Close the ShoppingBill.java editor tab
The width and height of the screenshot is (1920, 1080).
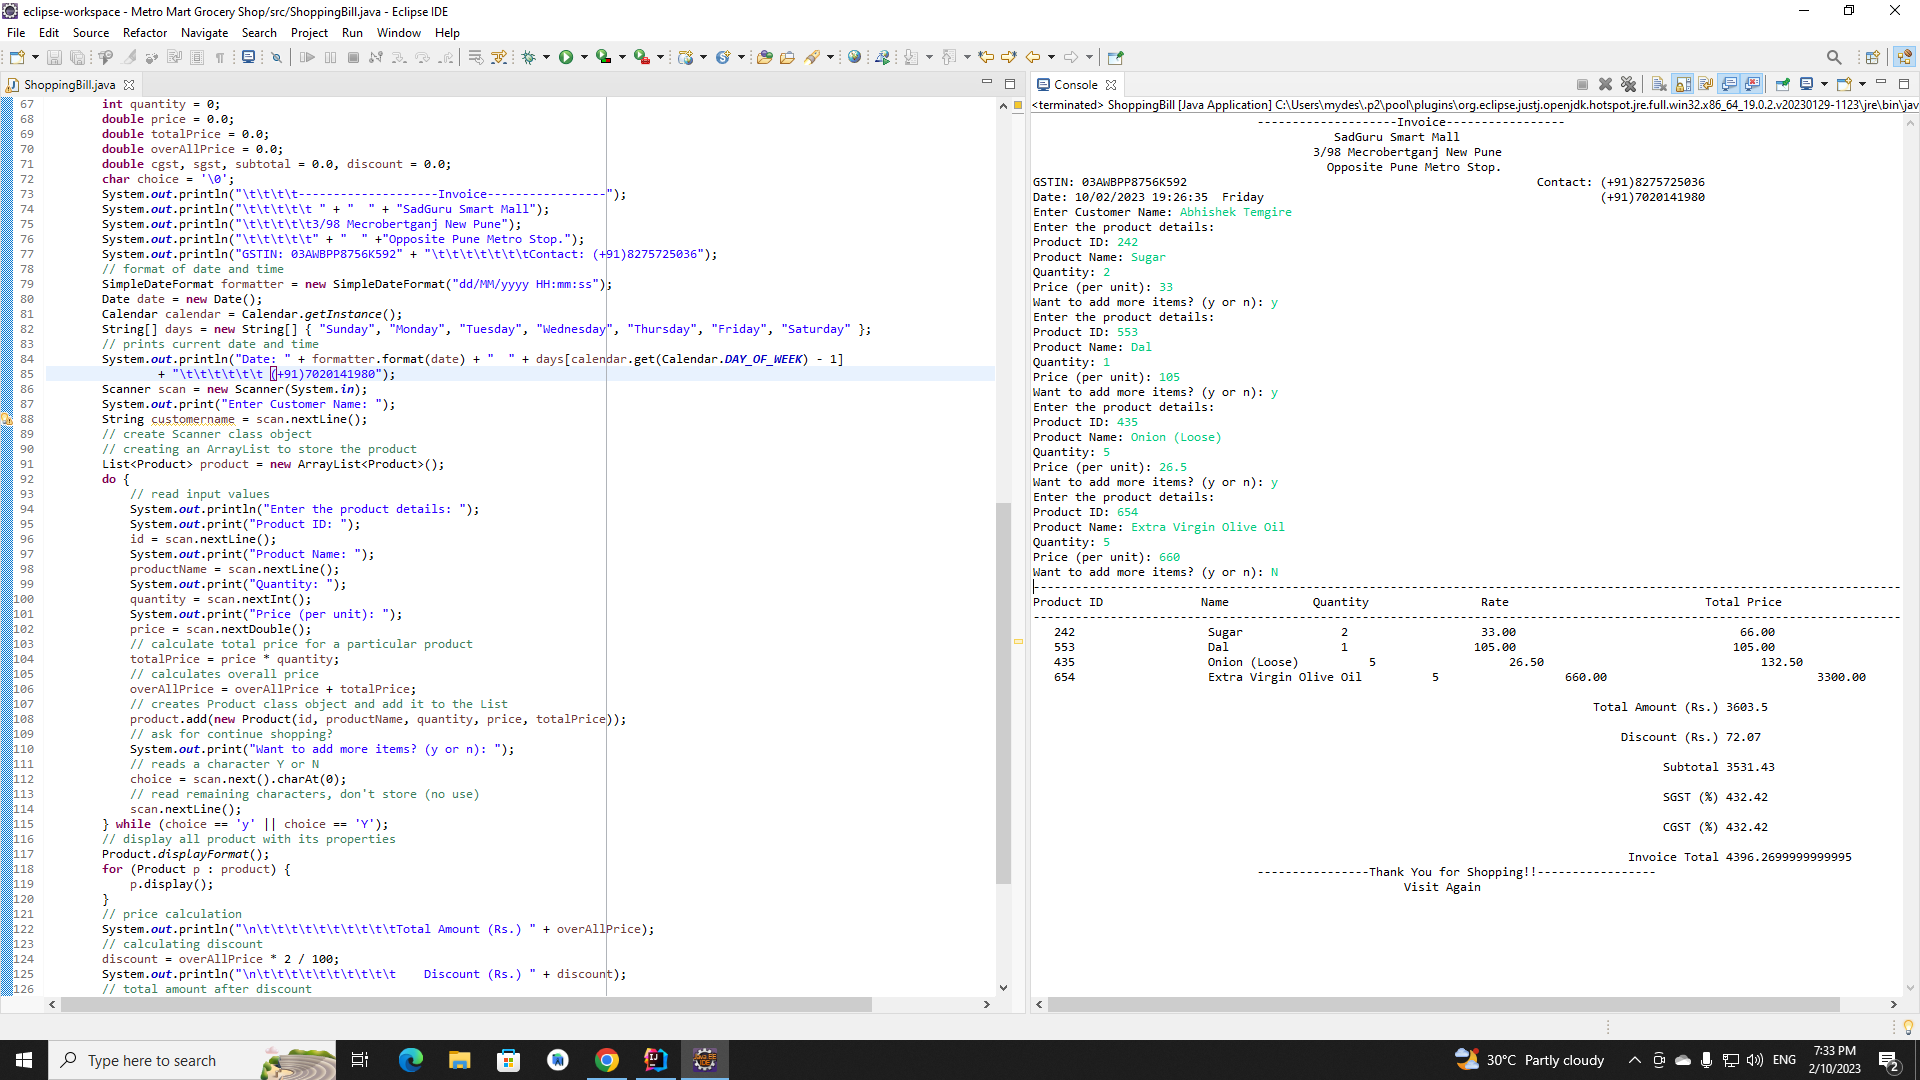click(x=129, y=85)
